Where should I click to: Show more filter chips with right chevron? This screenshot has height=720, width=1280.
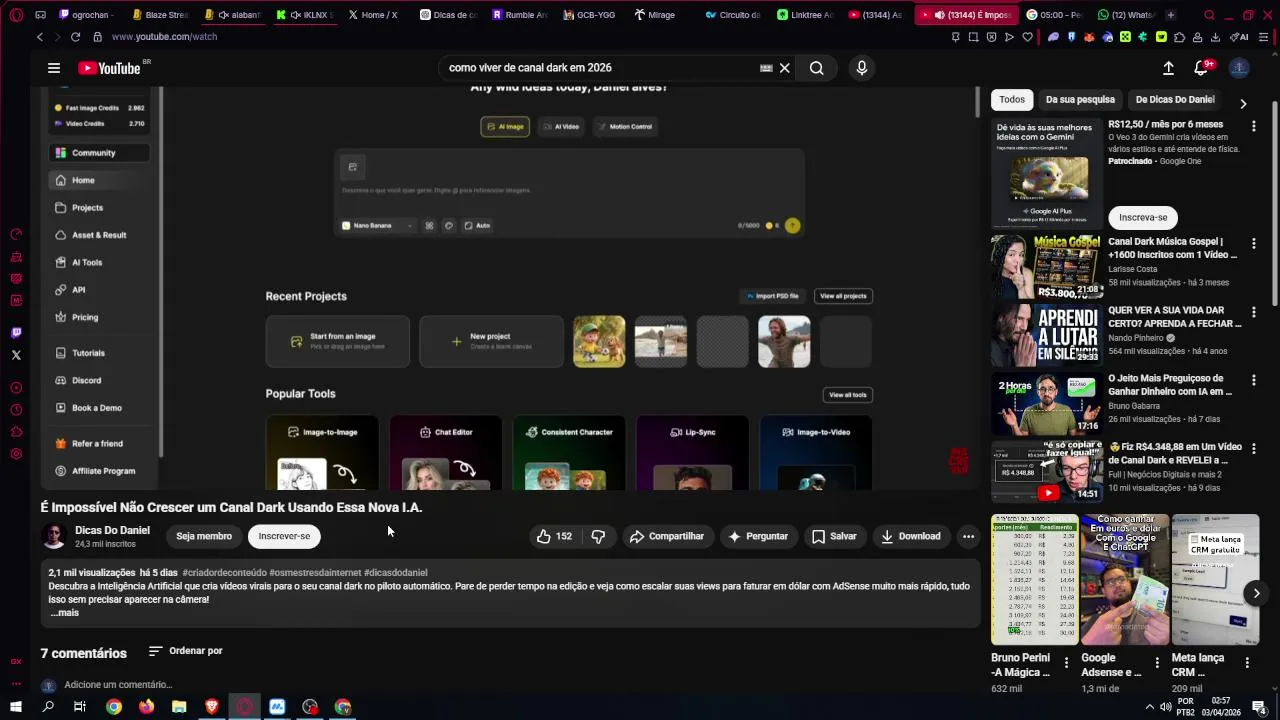pos(1243,103)
